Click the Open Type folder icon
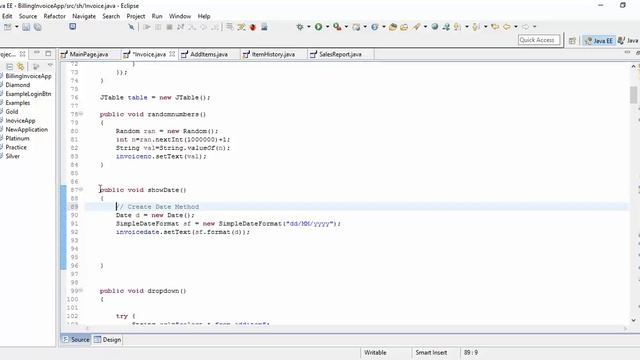 click(393, 27)
